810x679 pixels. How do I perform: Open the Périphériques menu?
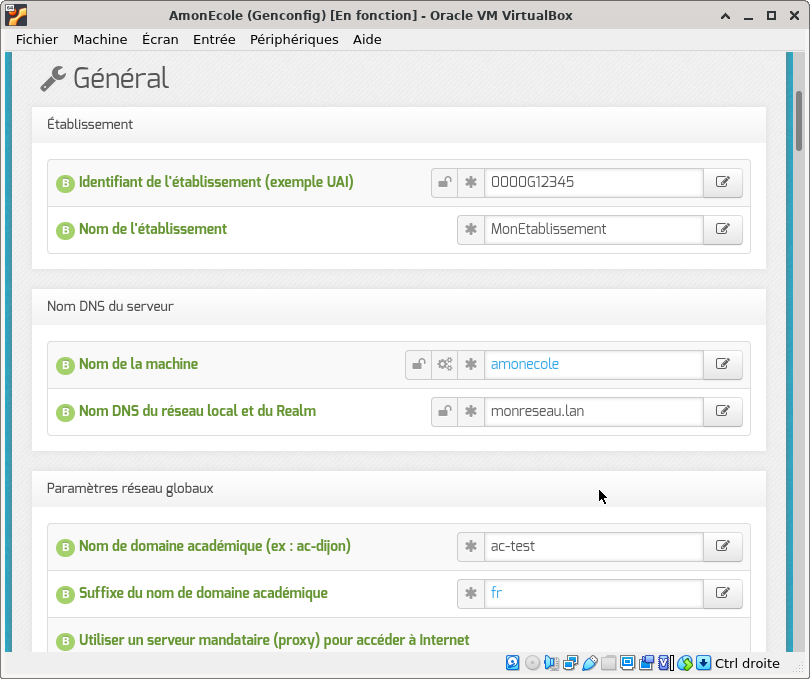[294, 40]
